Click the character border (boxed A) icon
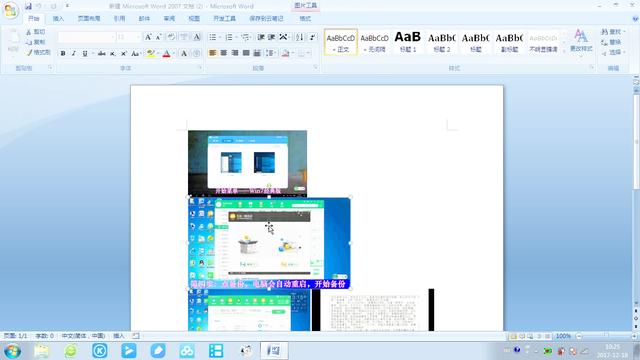 [x=197, y=37]
